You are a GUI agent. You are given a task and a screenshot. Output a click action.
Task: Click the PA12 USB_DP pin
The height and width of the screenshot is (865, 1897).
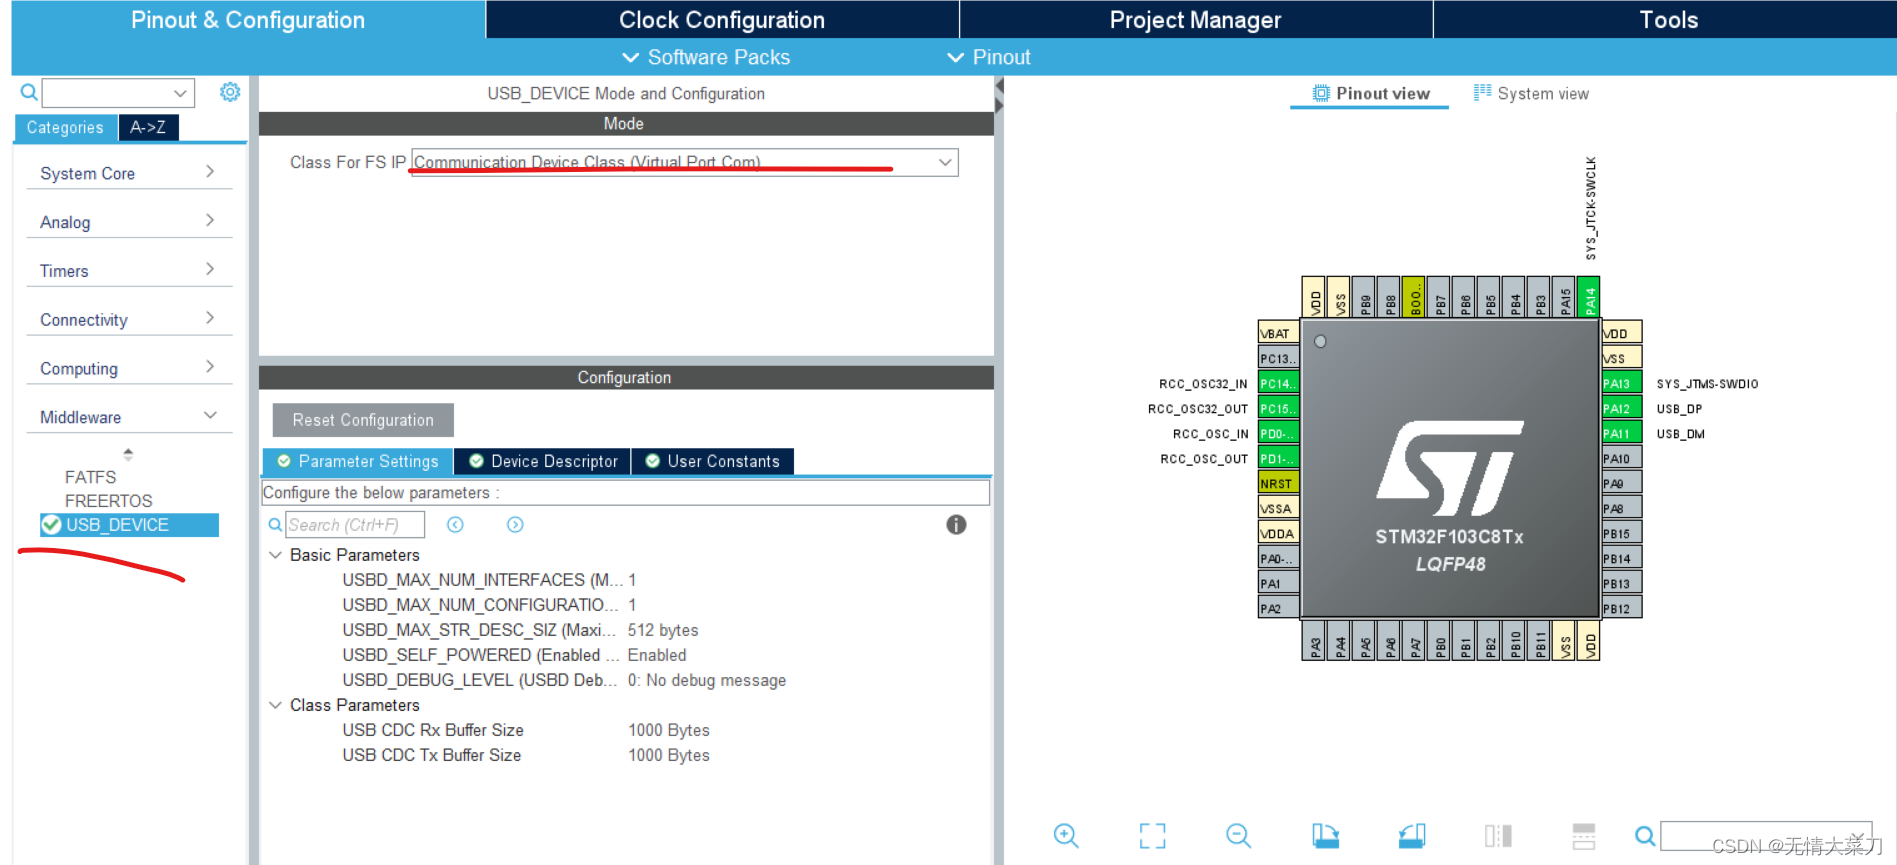(1621, 409)
